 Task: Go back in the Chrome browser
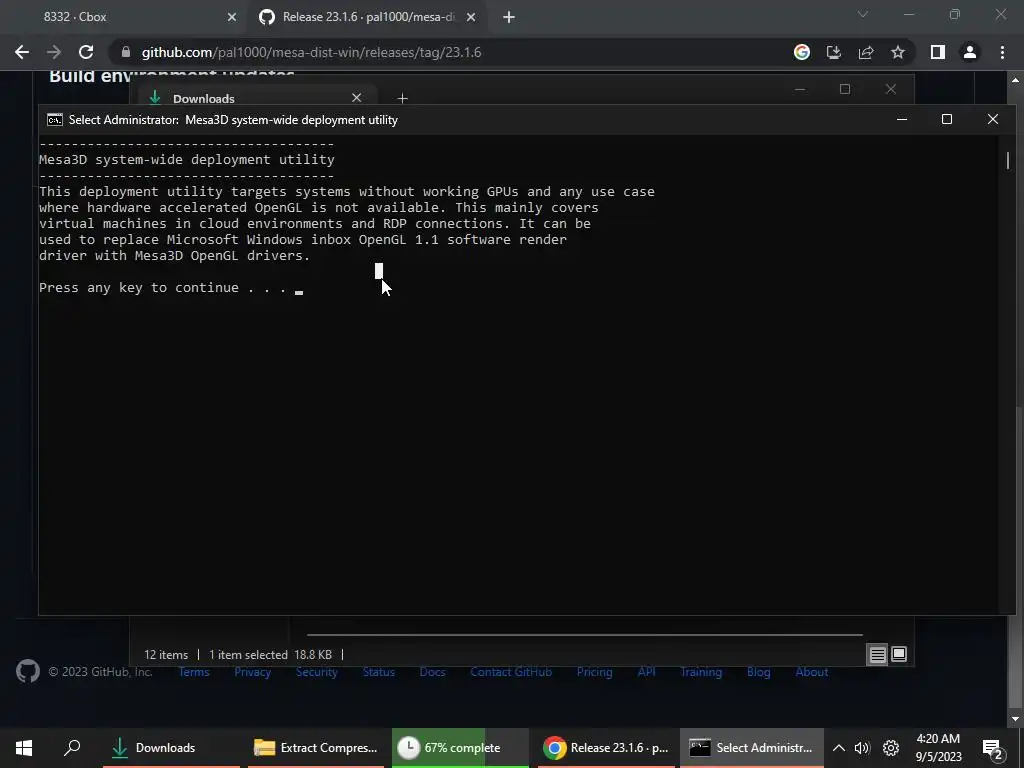pyautogui.click(x=22, y=52)
